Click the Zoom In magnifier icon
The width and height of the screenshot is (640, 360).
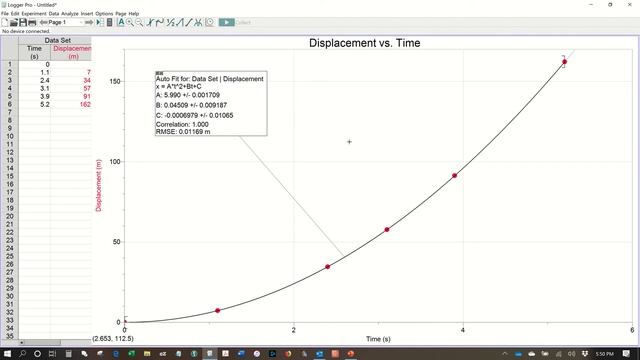click(x=130, y=22)
